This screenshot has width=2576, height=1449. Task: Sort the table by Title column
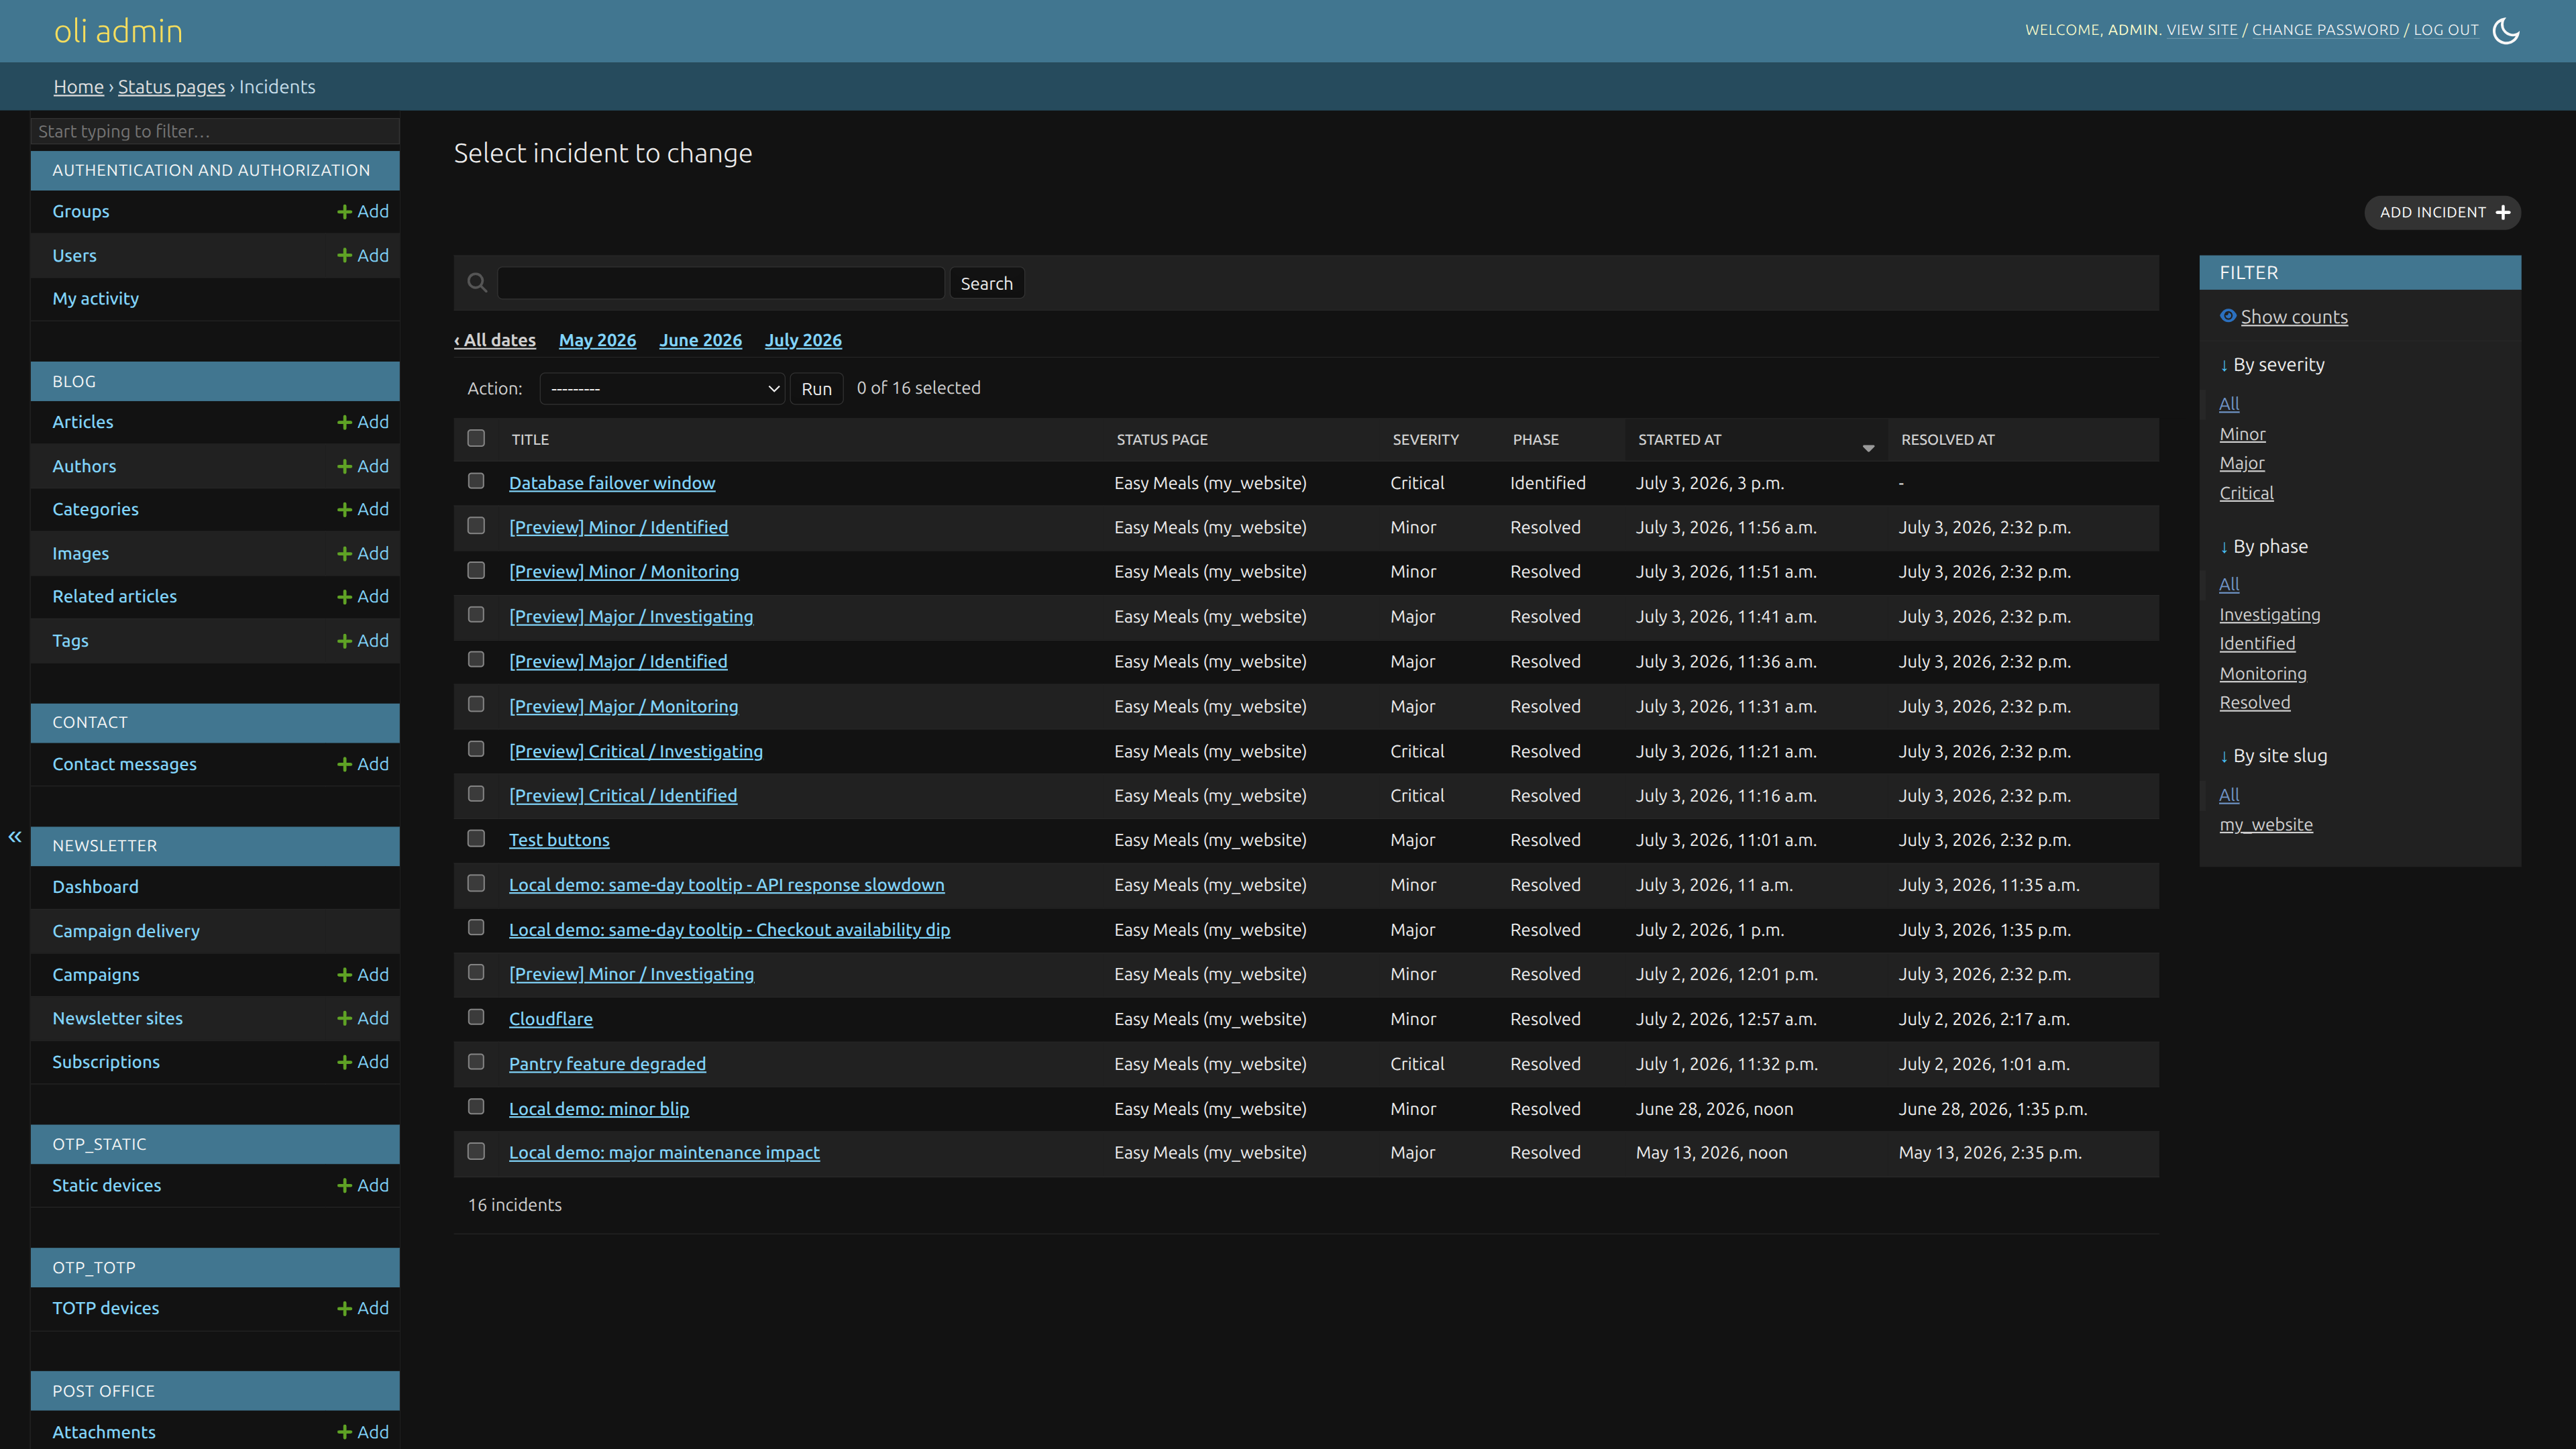530,440
